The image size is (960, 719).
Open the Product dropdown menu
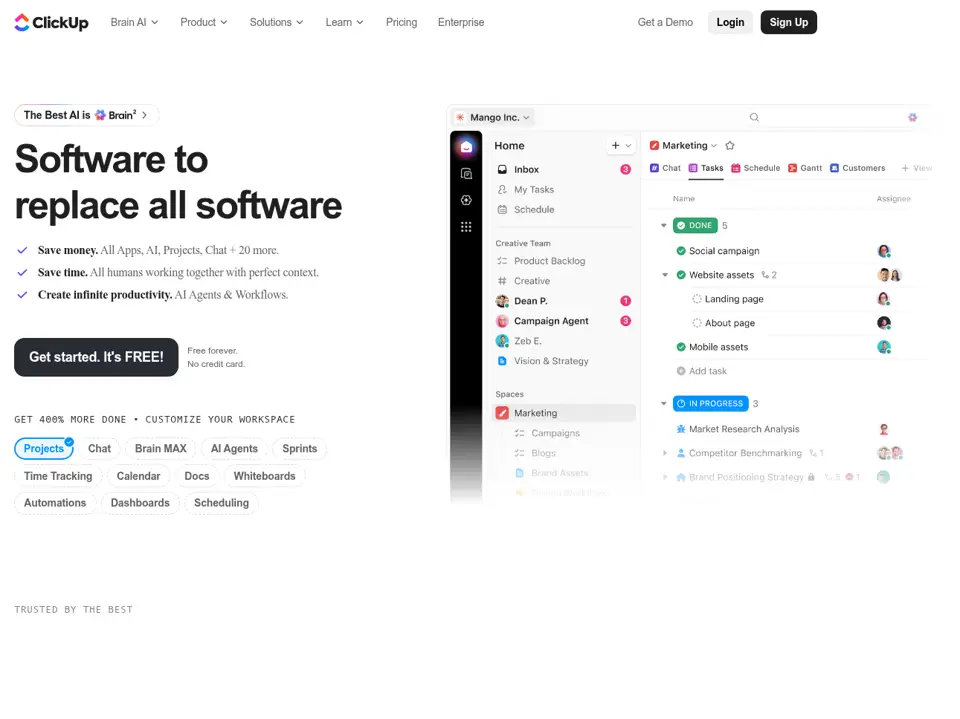point(203,22)
